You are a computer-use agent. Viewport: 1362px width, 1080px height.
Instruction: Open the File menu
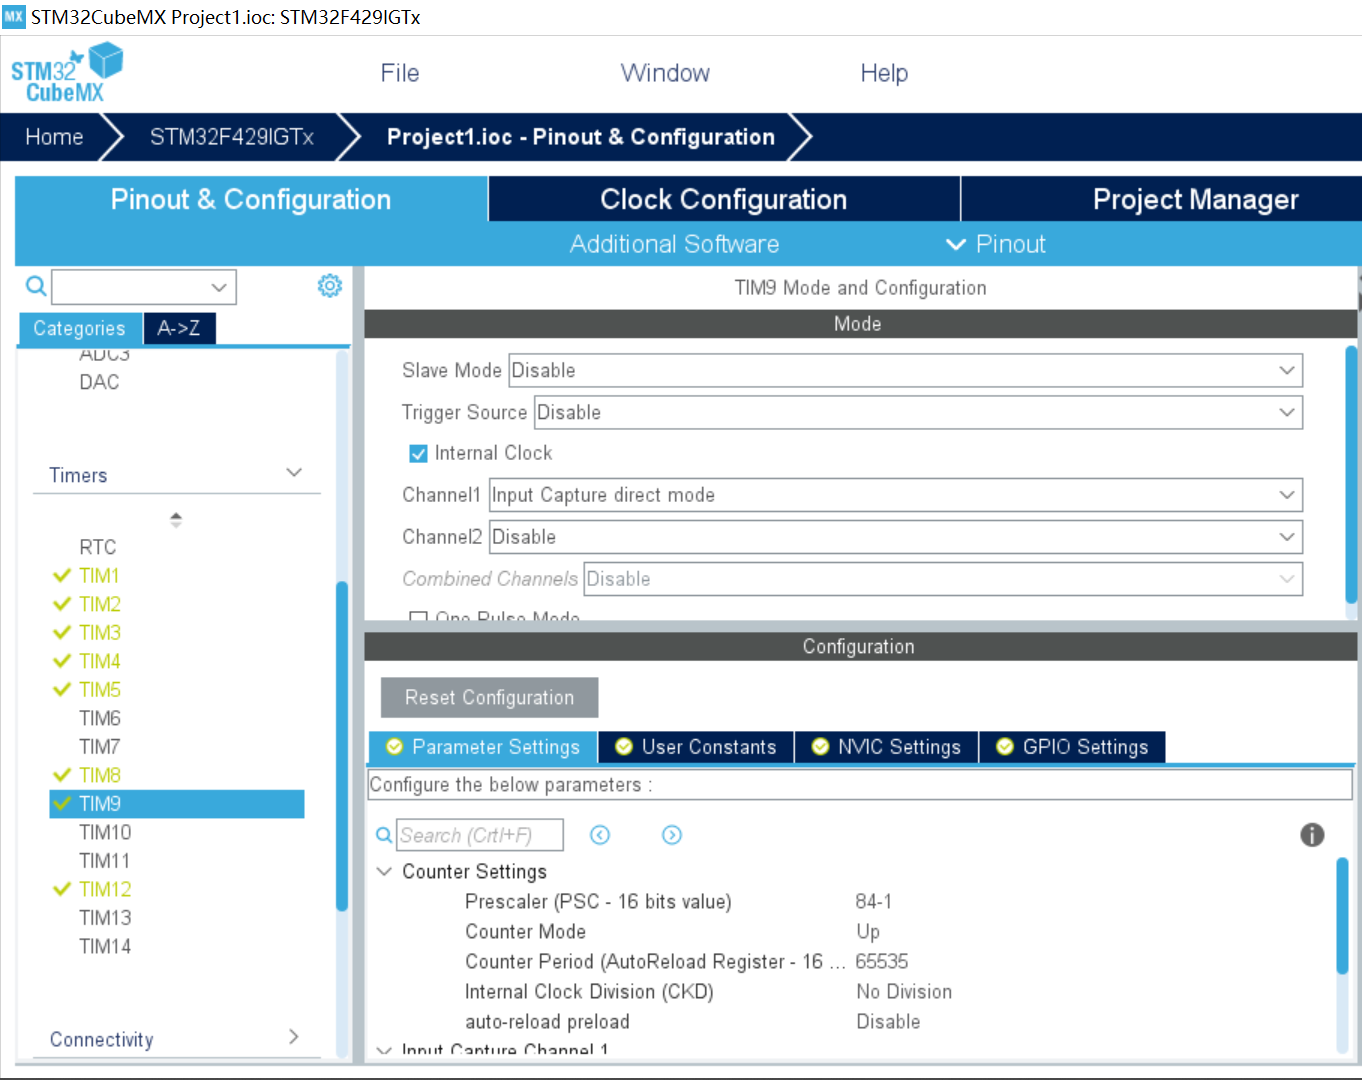[400, 73]
